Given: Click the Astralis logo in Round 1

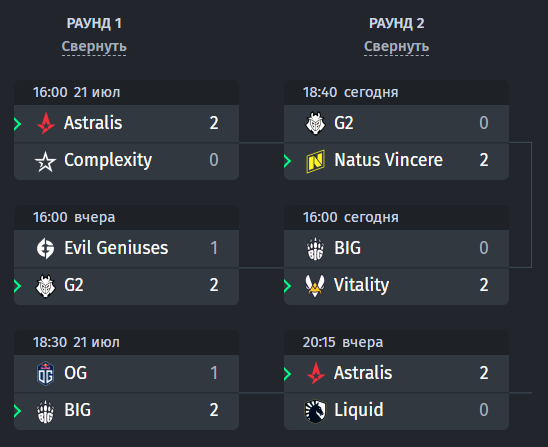Looking at the screenshot, I should (x=46, y=123).
